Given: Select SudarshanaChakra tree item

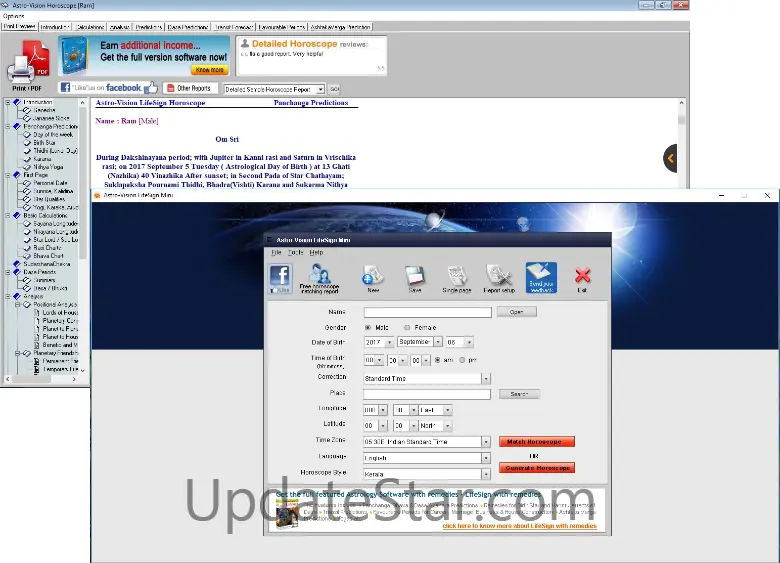Looking at the screenshot, I should [47, 264].
